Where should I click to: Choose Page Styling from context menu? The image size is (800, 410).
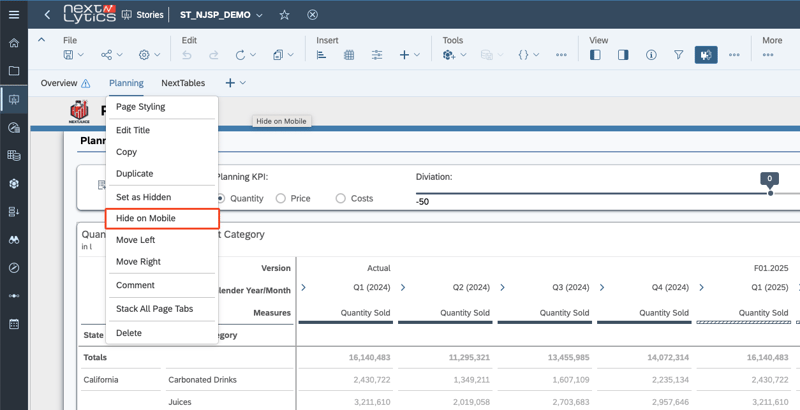pyautogui.click(x=162, y=107)
